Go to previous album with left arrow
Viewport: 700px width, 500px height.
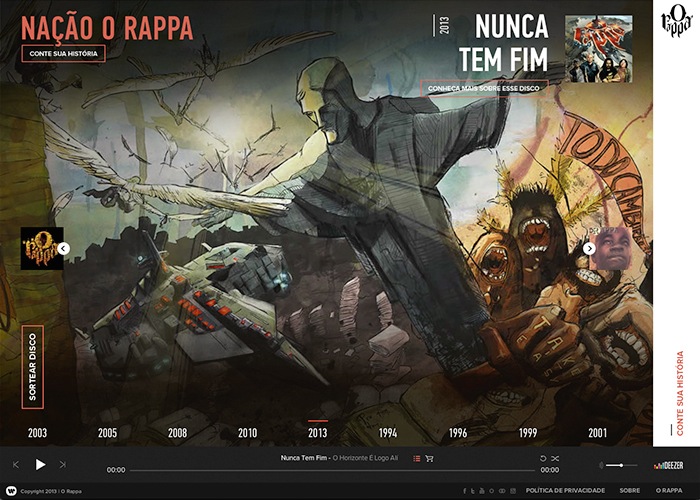pos(63,249)
